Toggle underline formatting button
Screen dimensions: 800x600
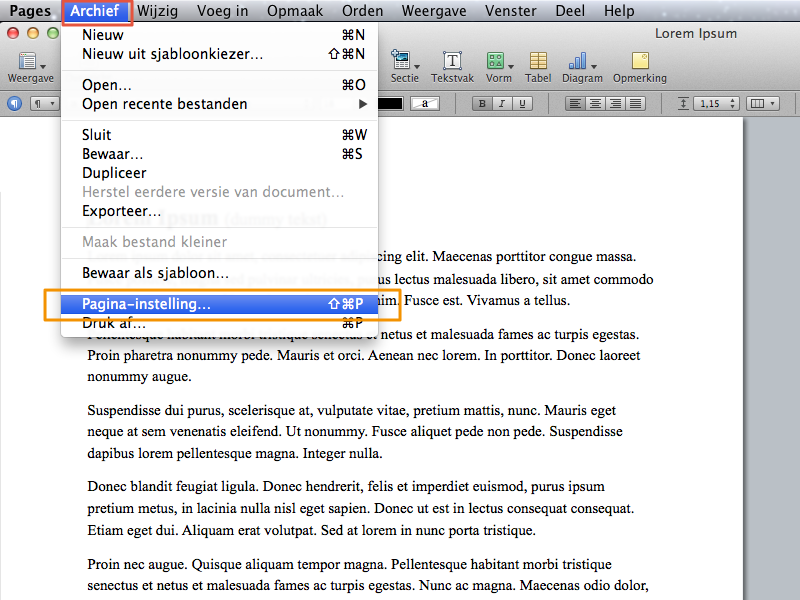522,104
